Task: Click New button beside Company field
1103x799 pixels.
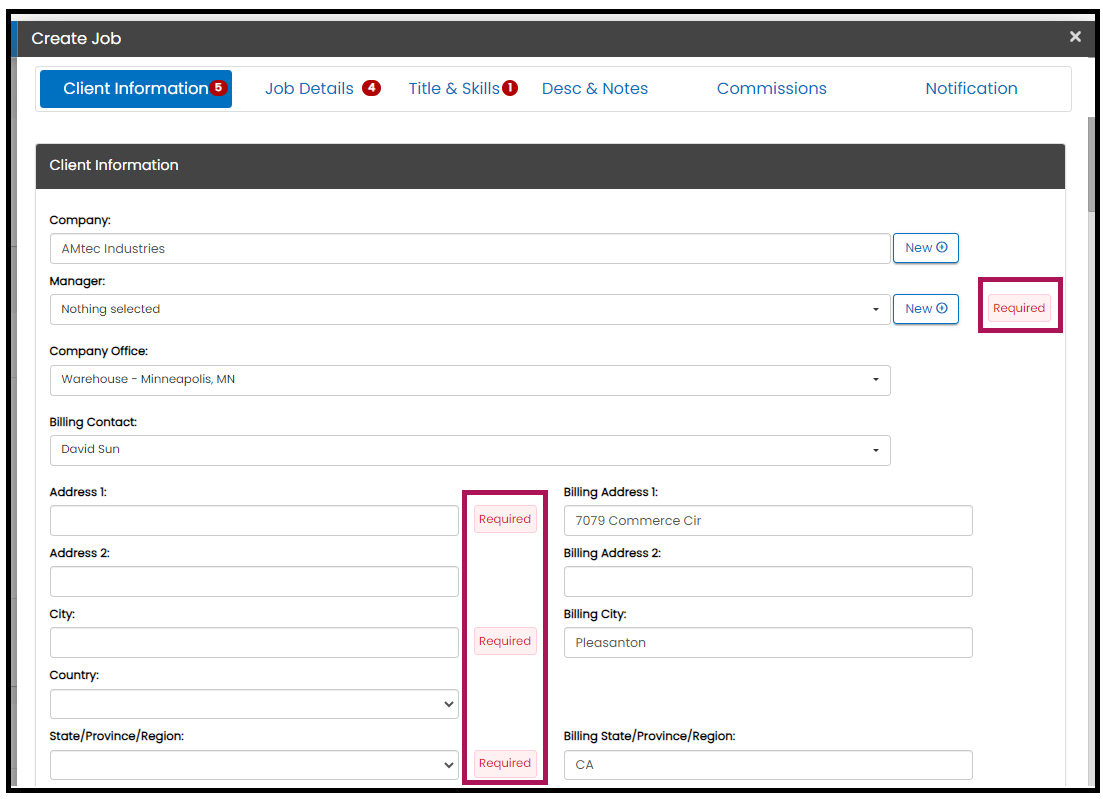Action: point(925,248)
